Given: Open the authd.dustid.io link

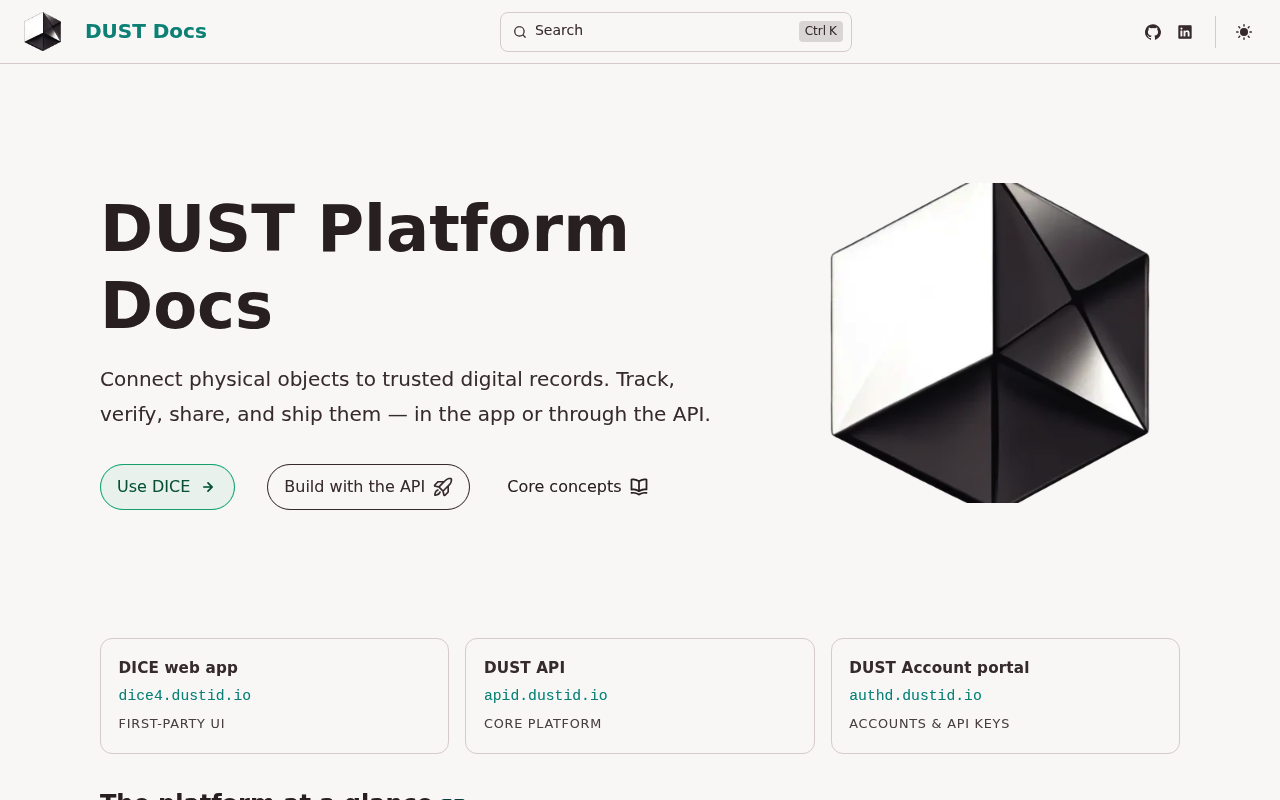Looking at the screenshot, I should tap(915, 696).
